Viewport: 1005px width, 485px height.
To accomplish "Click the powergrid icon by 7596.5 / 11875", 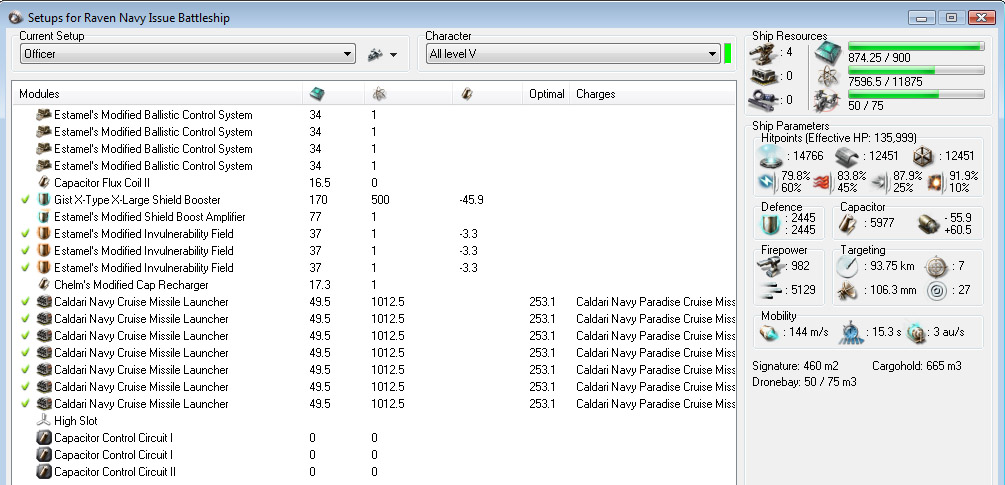I will [827, 77].
